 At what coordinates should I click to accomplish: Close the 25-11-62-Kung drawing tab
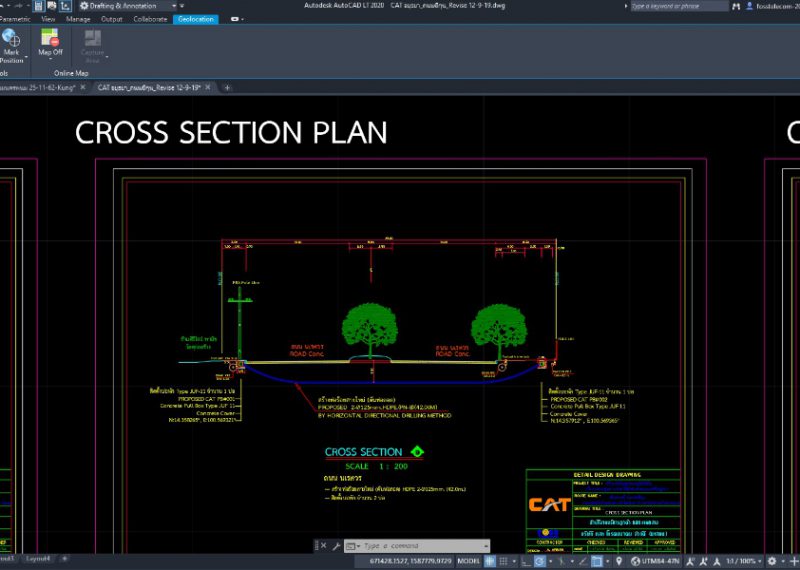[83, 87]
